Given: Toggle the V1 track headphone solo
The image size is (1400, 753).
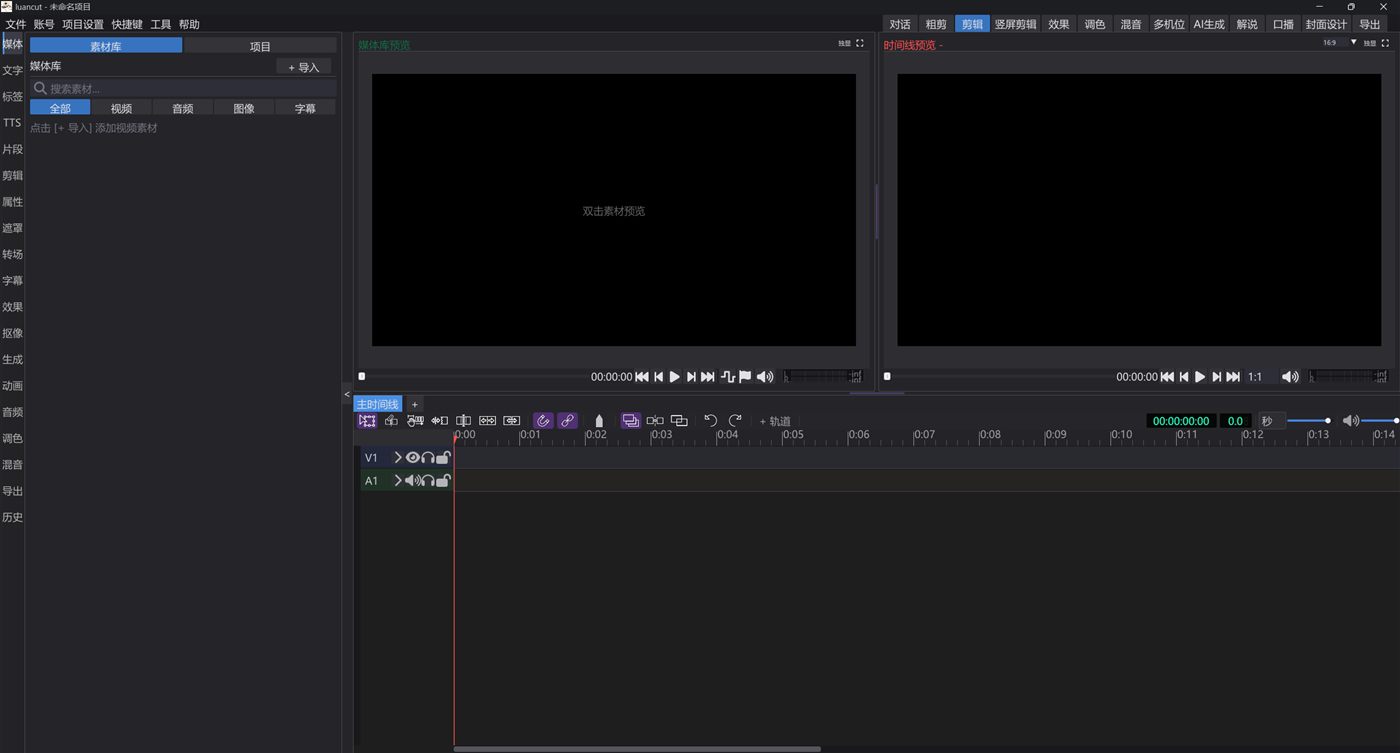Looking at the screenshot, I should [x=428, y=457].
